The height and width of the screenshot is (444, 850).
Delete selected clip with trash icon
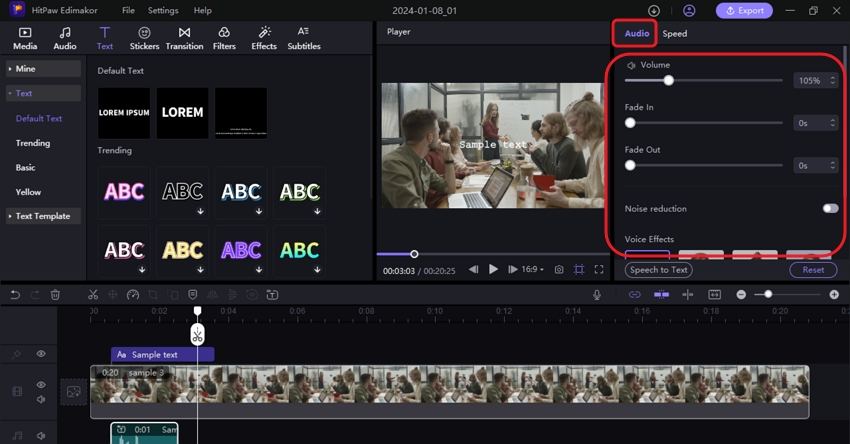point(55,295)
